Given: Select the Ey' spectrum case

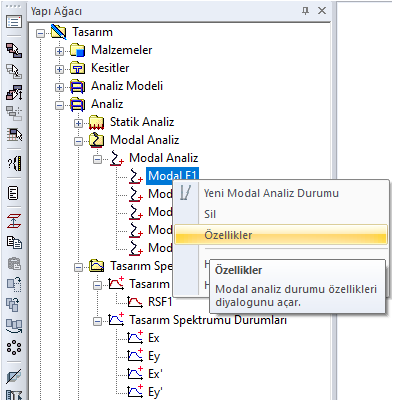Looking at the screenshot, I should [155, 392].
